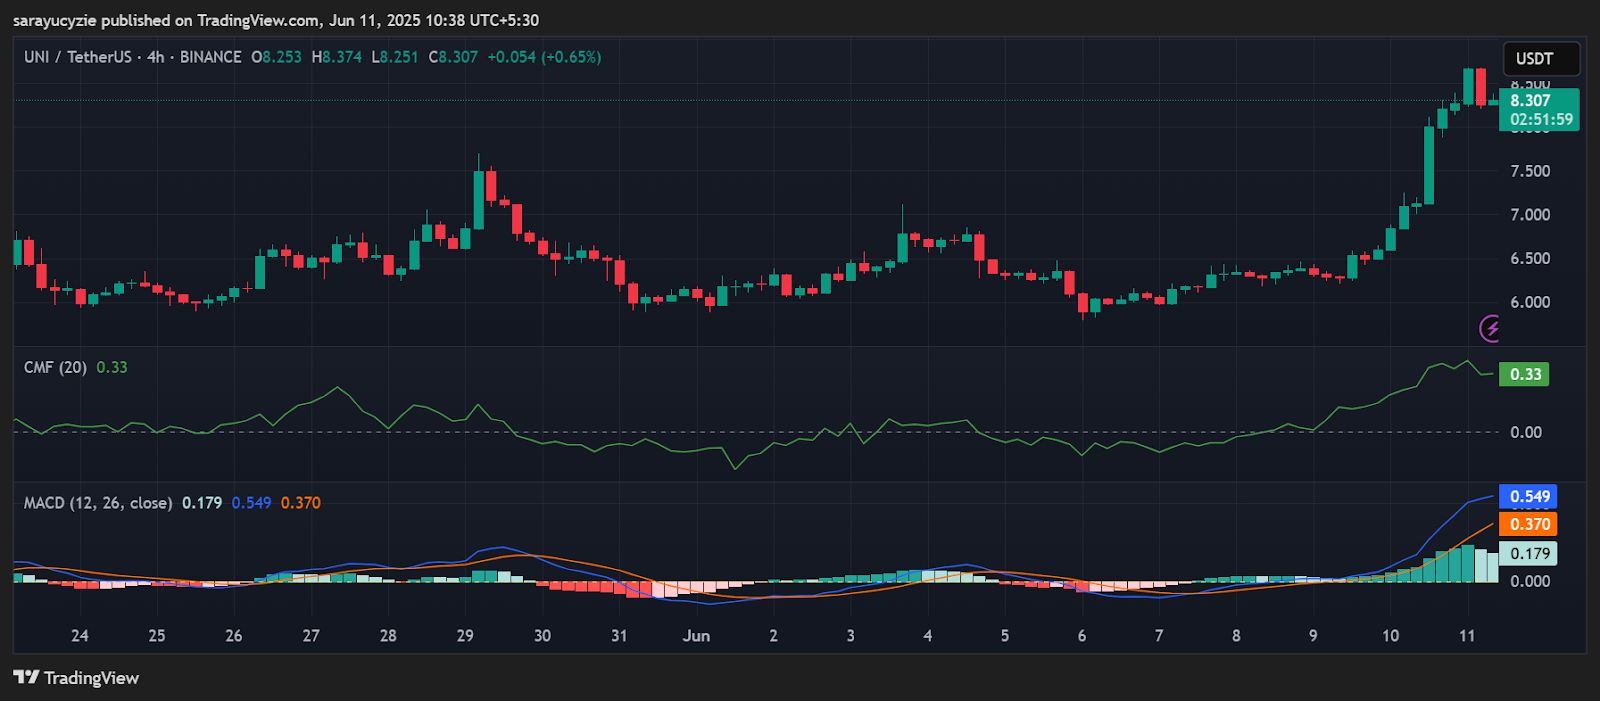Screen dimensions: 1600x701
Task: Click the Jun label on time axis
Action: click(x=696, y=636)
